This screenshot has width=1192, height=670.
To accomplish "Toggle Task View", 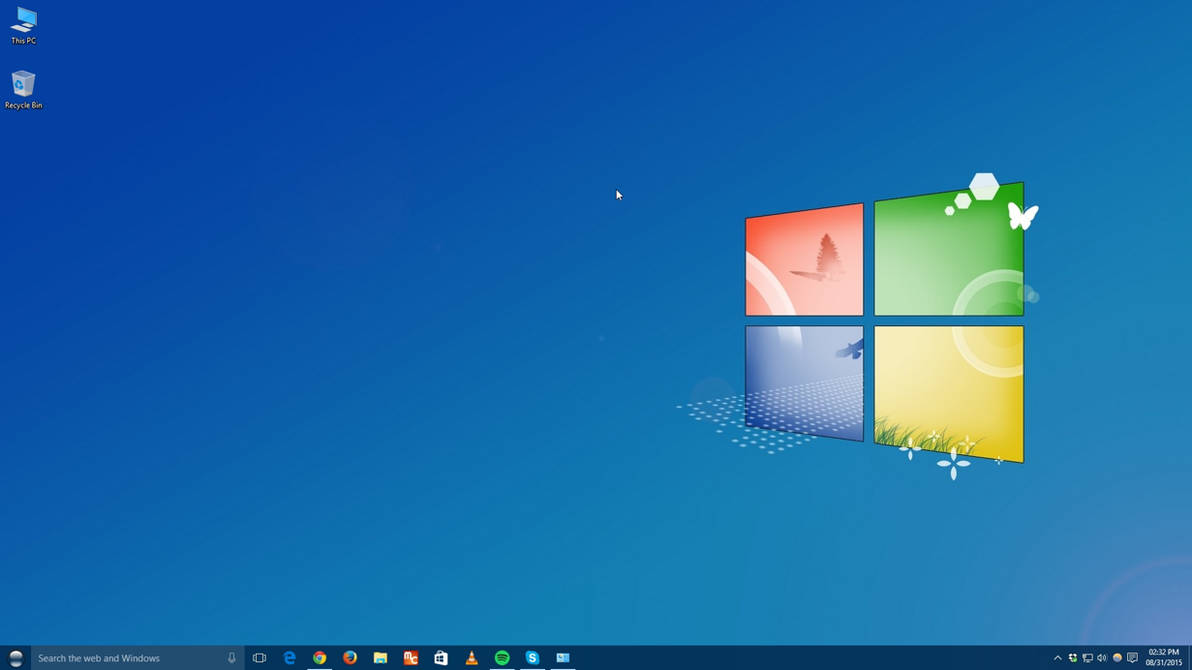I will 259,658.
